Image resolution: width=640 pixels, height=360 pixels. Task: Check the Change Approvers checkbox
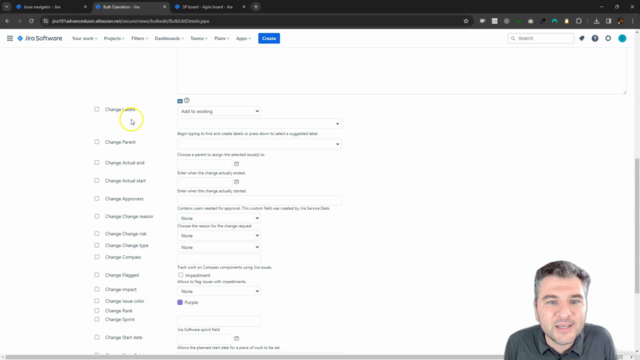(97, 198)
